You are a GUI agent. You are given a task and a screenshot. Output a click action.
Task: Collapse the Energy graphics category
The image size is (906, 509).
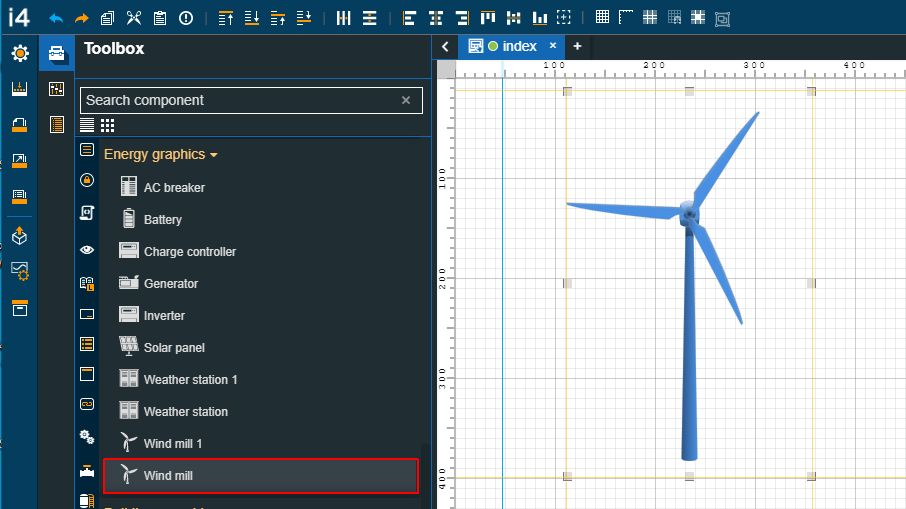[161, 154]
